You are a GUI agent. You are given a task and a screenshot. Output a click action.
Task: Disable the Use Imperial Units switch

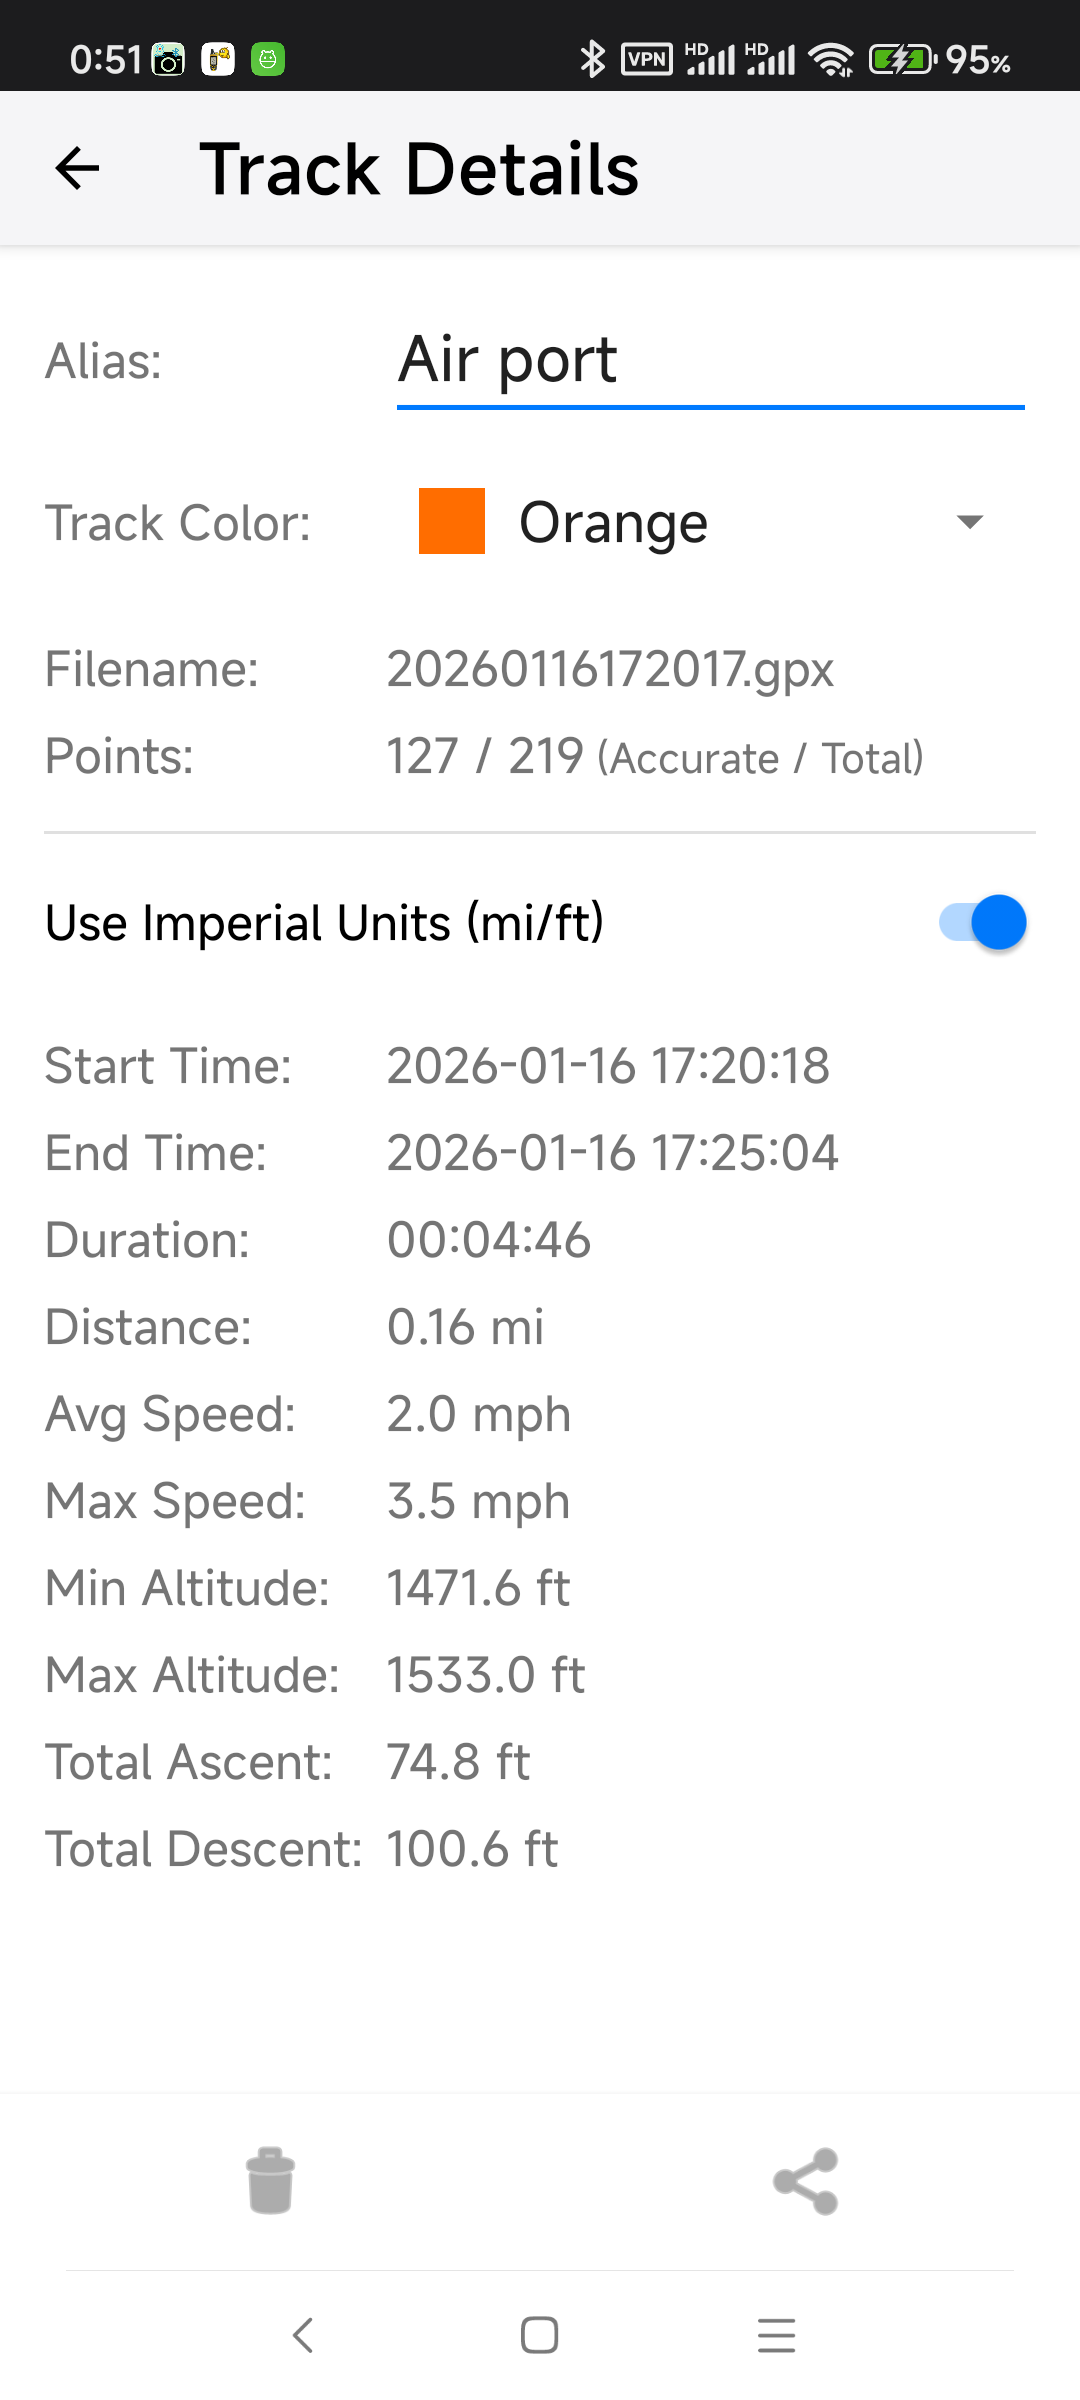982,922
